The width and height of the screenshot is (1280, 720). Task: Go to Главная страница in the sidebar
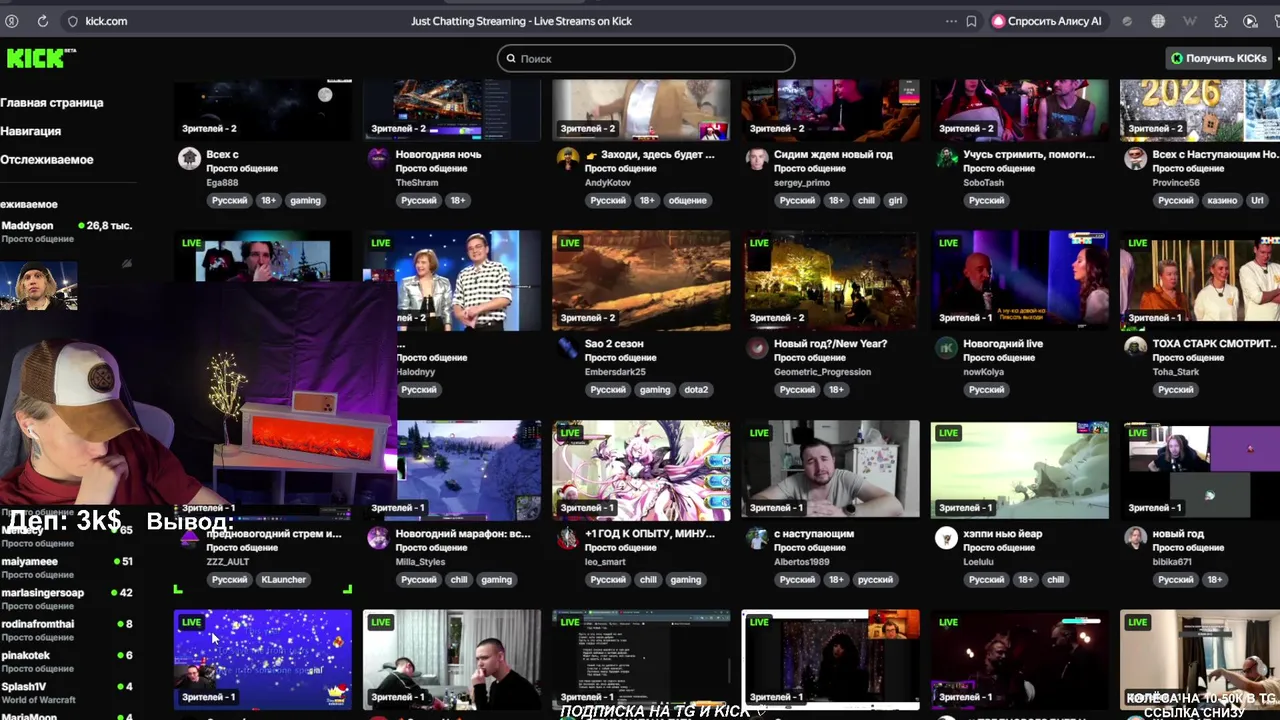click(52, 102)
